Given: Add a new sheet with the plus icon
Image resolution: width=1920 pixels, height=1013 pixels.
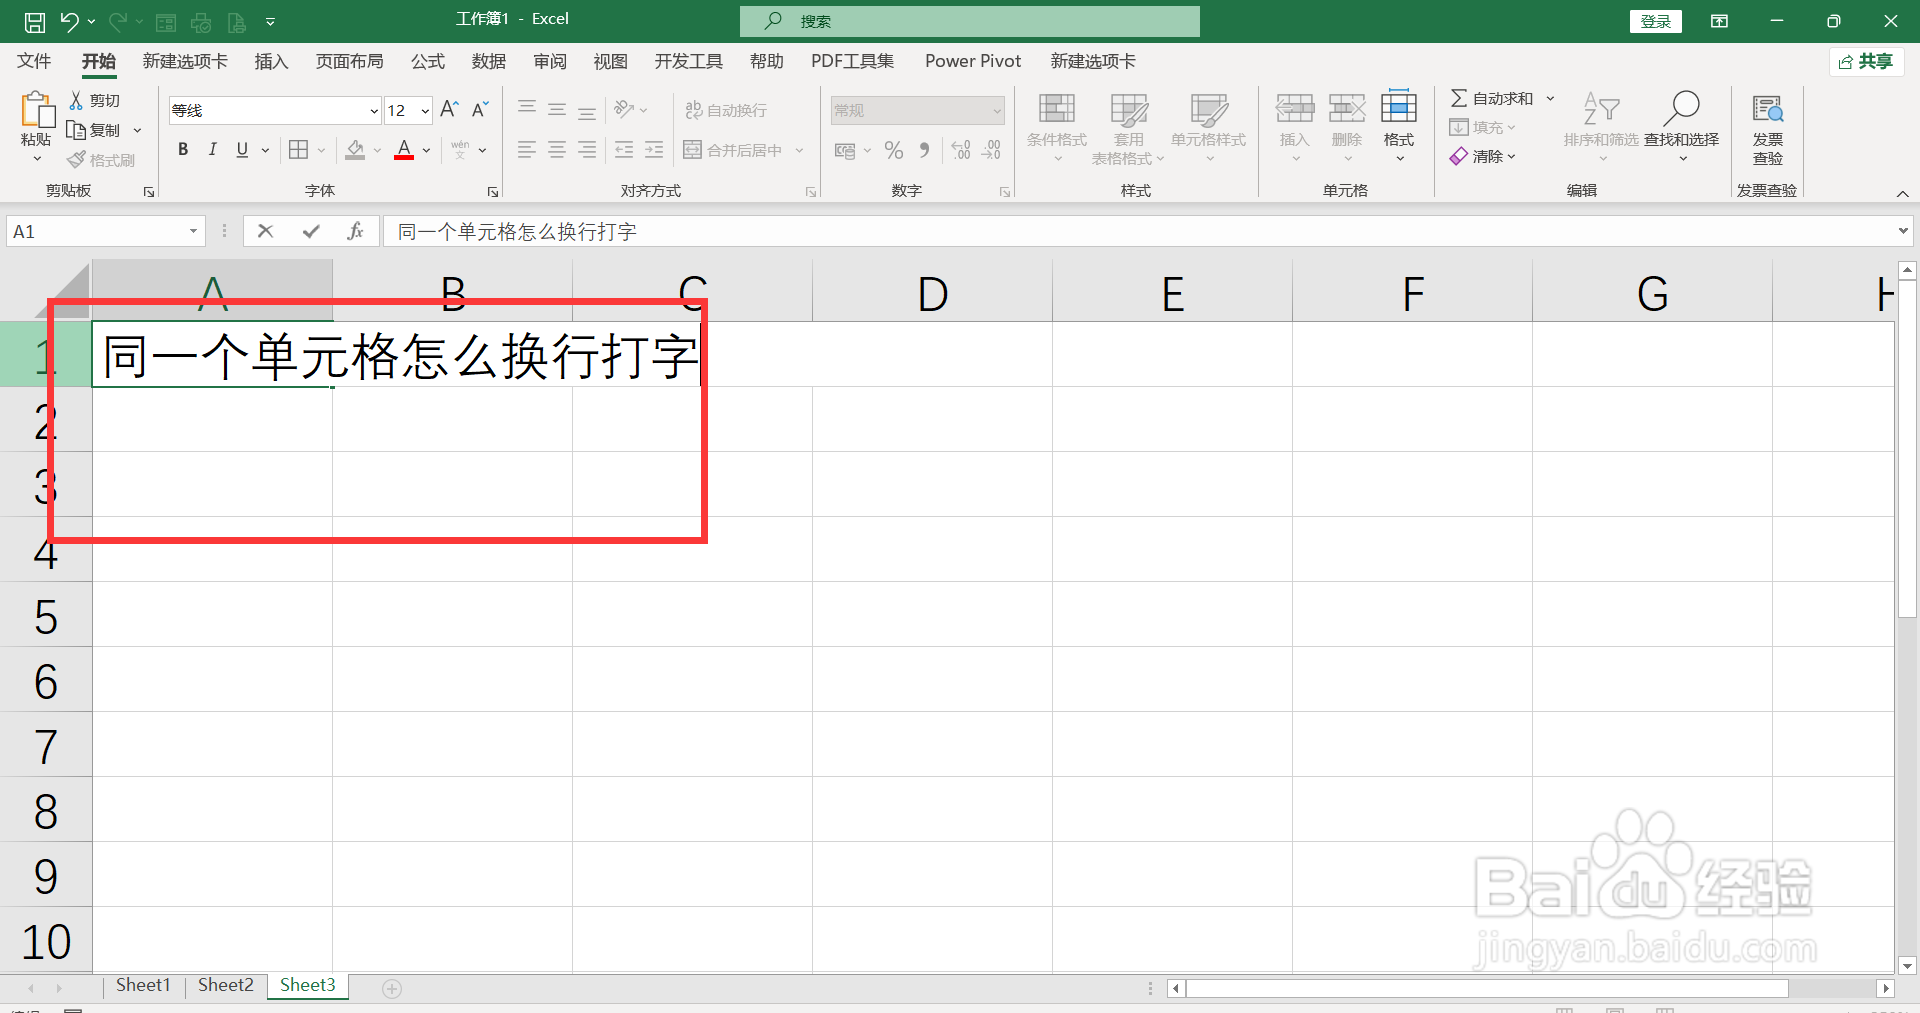Looking at the screenshot, I should (392, 989).
